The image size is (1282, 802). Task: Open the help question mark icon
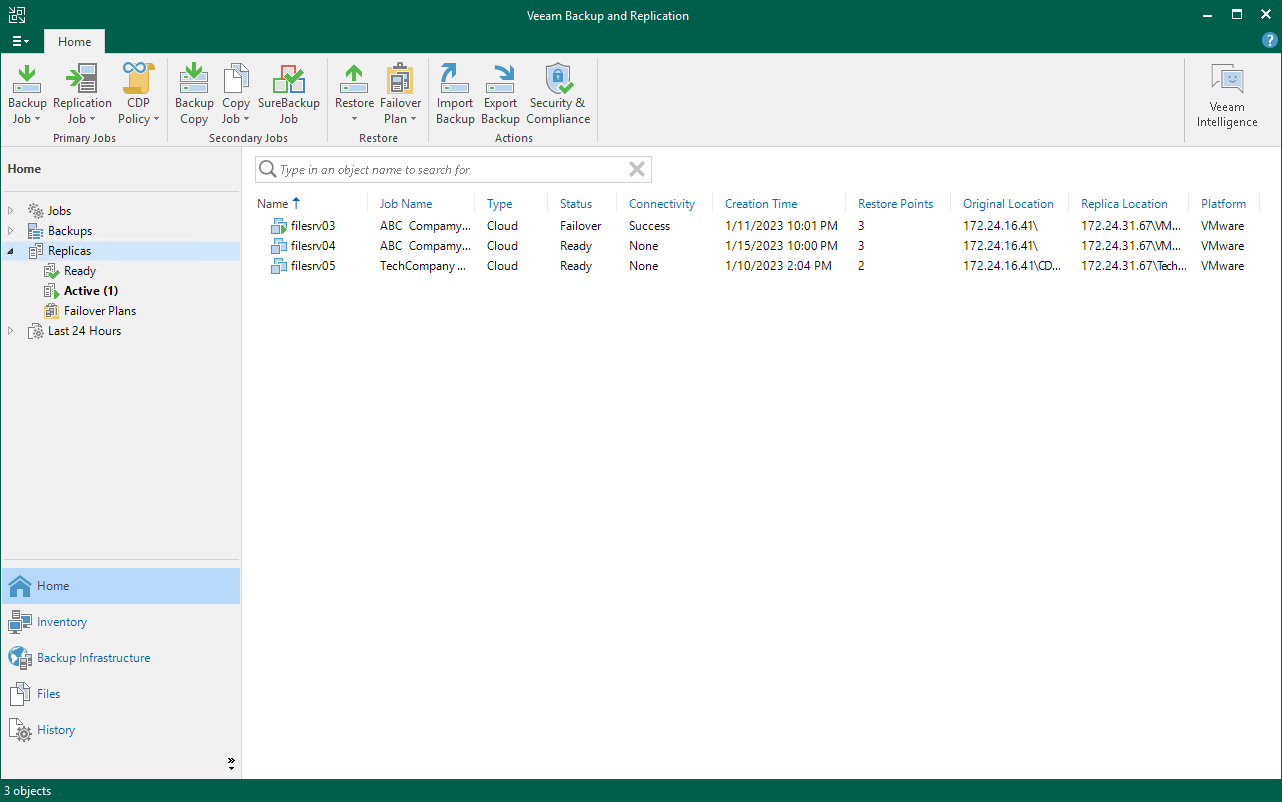click(1269, 41)
